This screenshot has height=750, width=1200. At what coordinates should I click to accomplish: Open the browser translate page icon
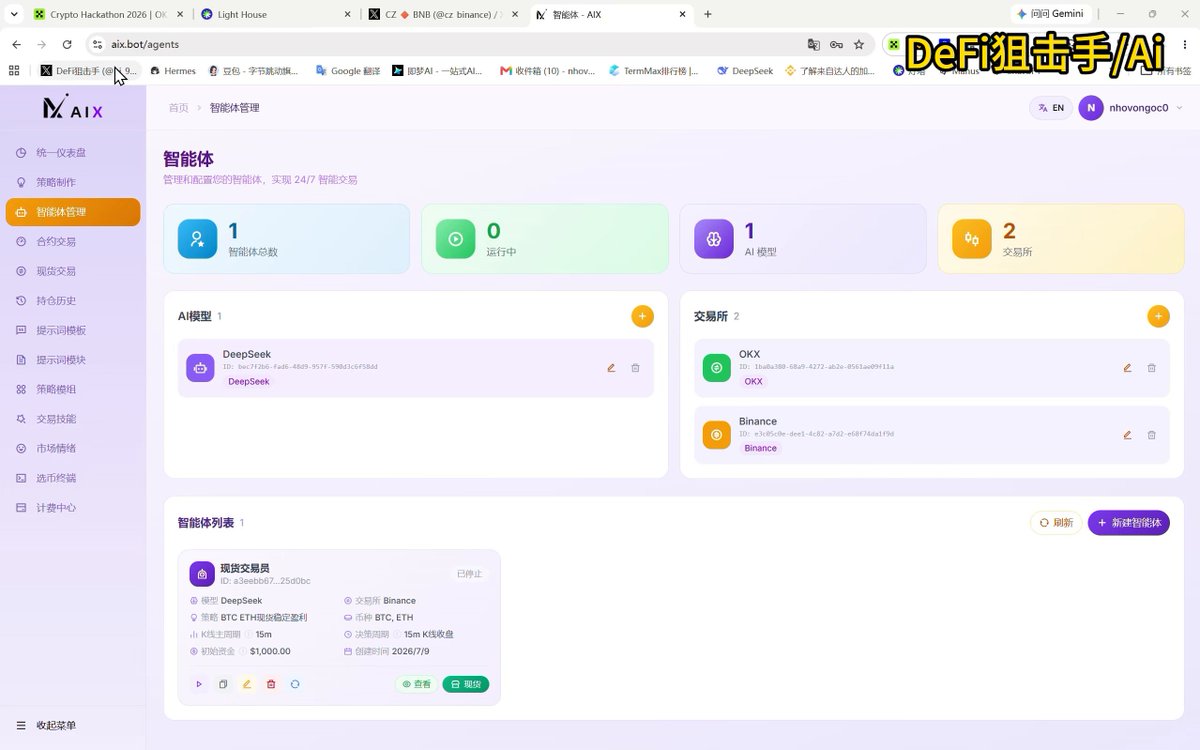pos(813,44)
